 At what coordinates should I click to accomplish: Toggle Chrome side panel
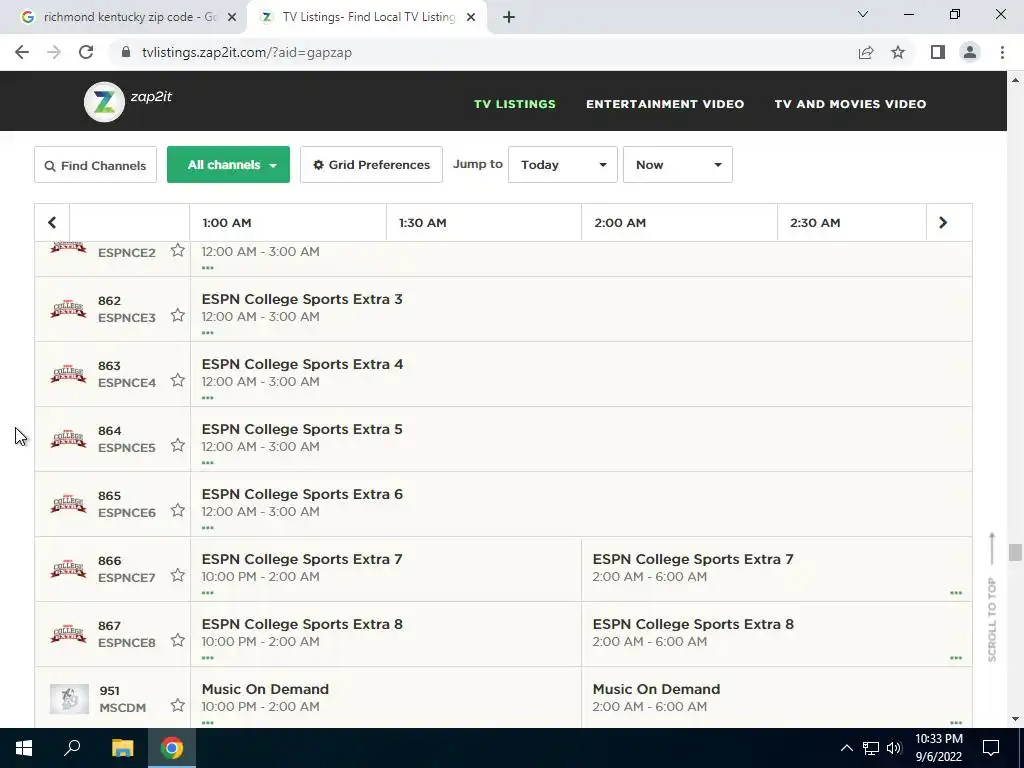tap(938, 52)
